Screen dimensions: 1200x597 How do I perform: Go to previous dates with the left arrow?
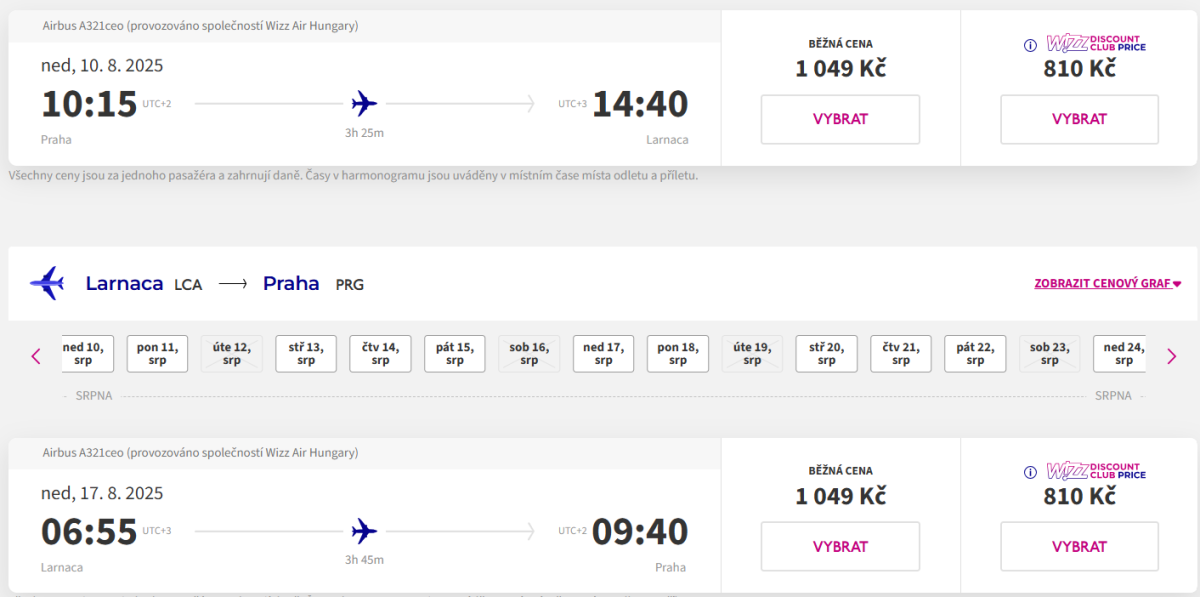(36, 355)
